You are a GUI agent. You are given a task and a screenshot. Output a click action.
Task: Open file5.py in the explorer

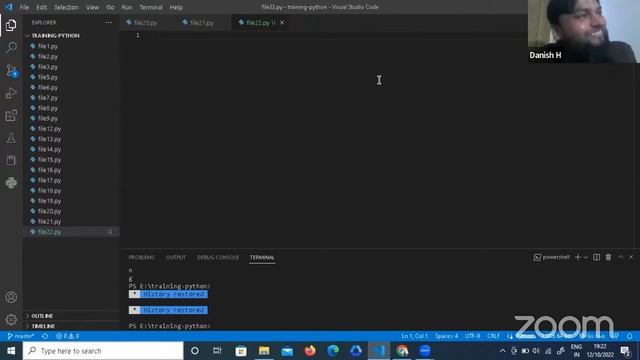pos(48,77)
